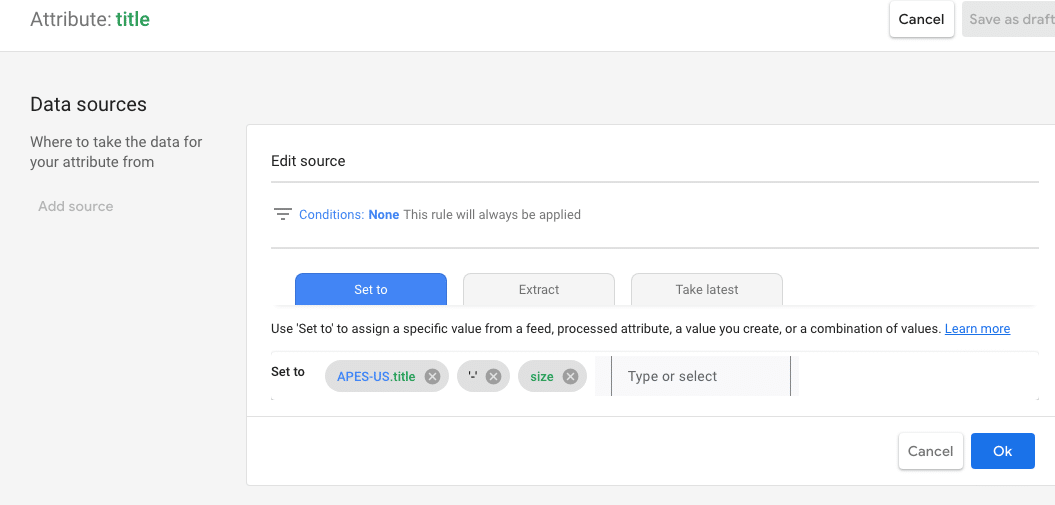Viewport: 1055px width, 505px height.
Task: Remove the '-' separator chip
Action: (x=493, y=377)
